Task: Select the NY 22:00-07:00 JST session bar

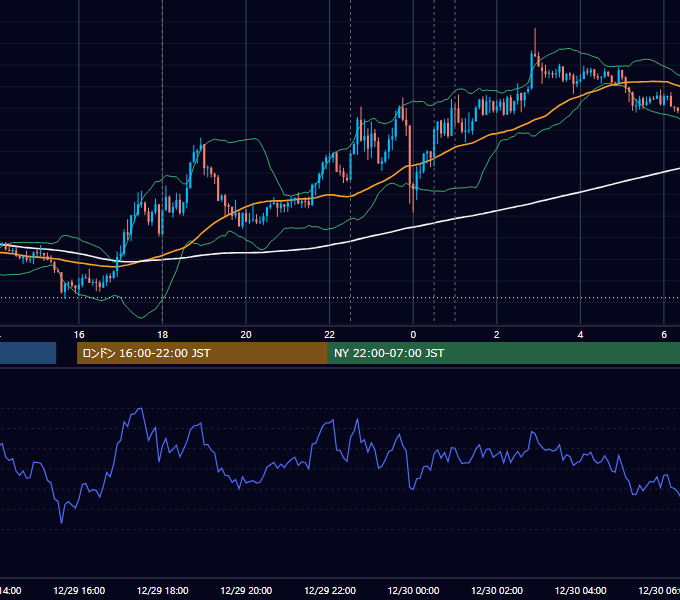Action: 503,353
